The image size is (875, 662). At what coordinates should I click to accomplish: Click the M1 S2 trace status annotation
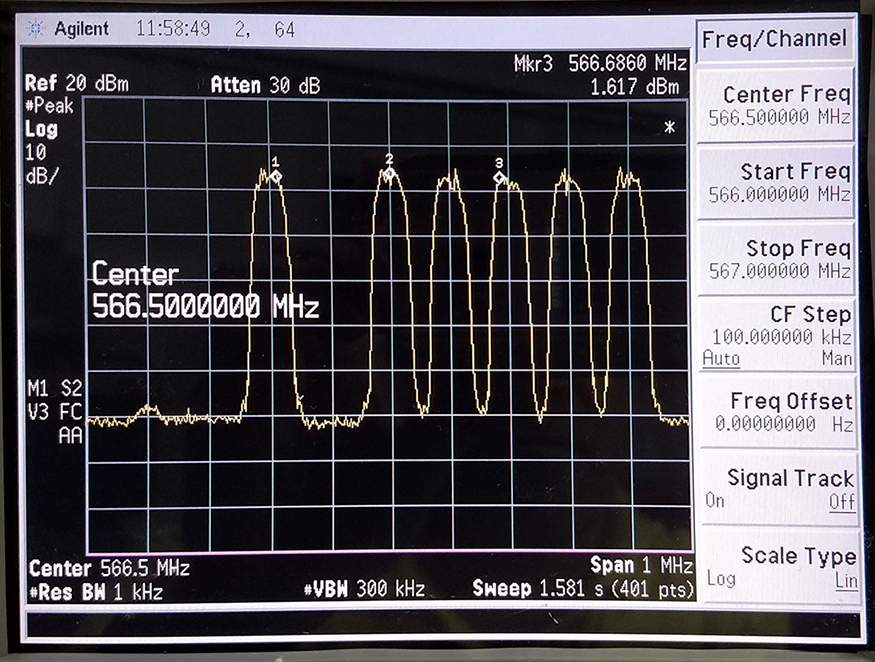[55, 387]
